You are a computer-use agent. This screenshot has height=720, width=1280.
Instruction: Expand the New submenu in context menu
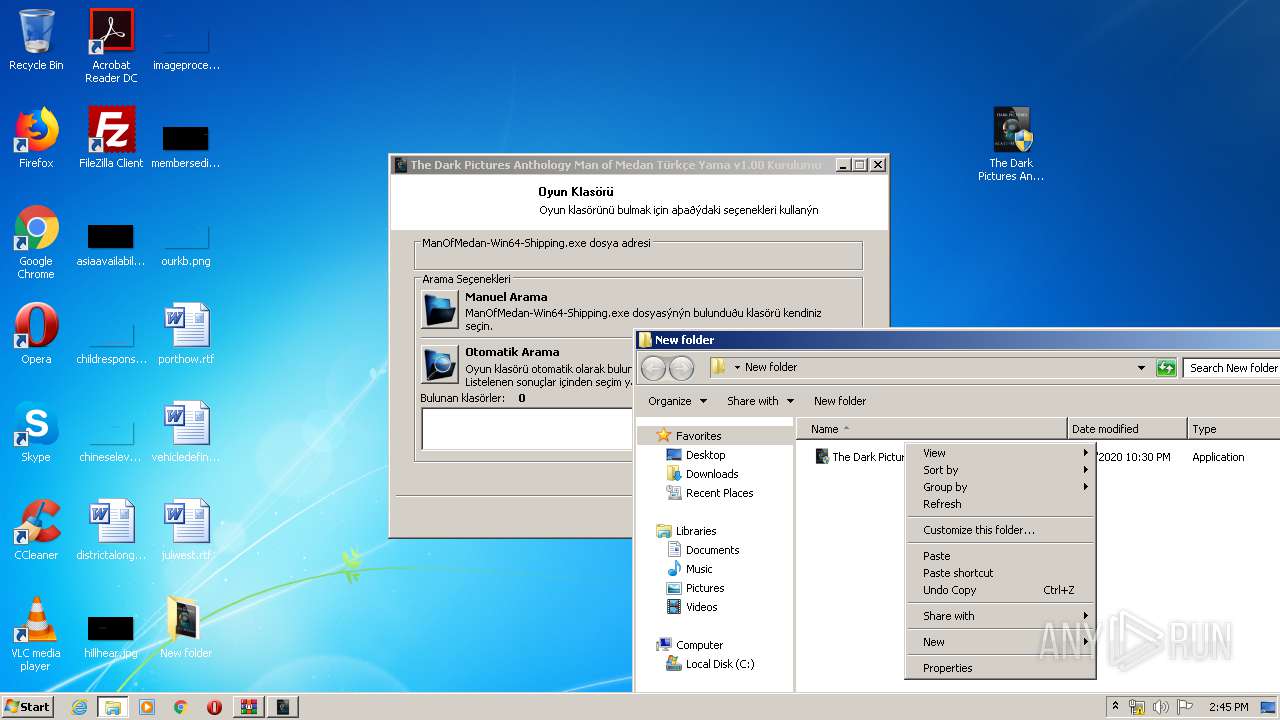point(1000,642)
